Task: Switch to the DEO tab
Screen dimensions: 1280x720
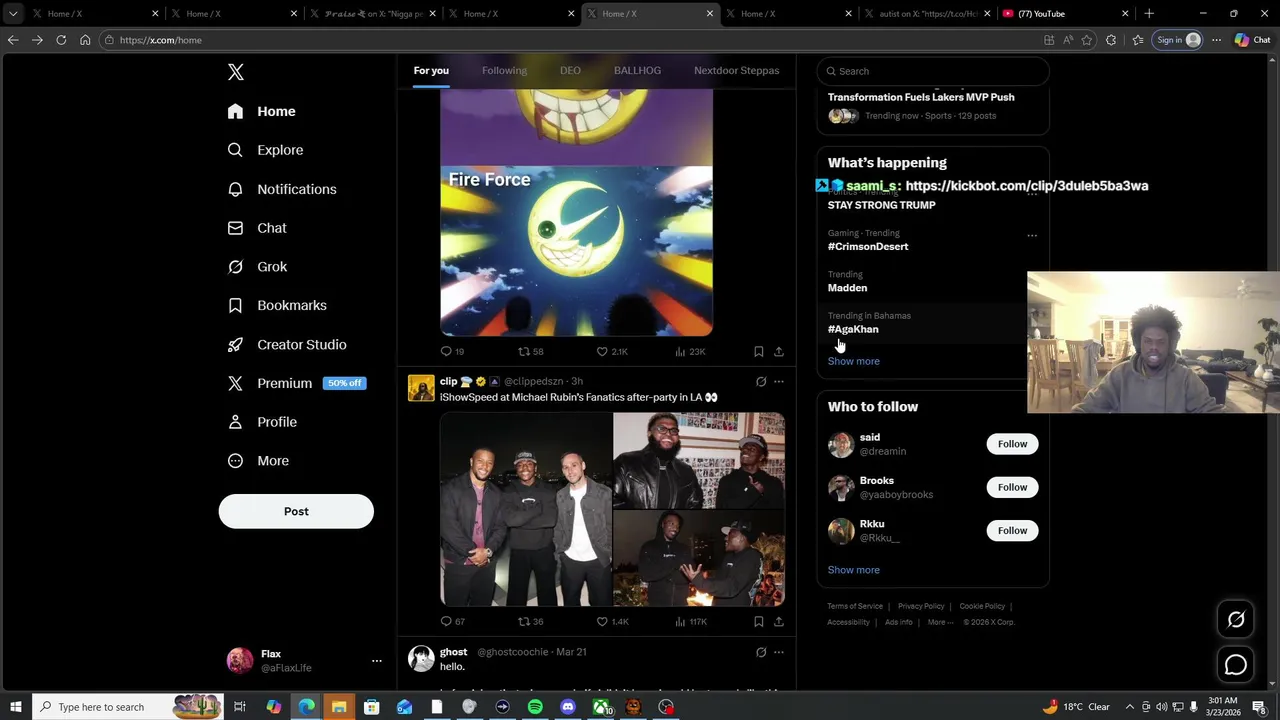Action: [570, 71]
